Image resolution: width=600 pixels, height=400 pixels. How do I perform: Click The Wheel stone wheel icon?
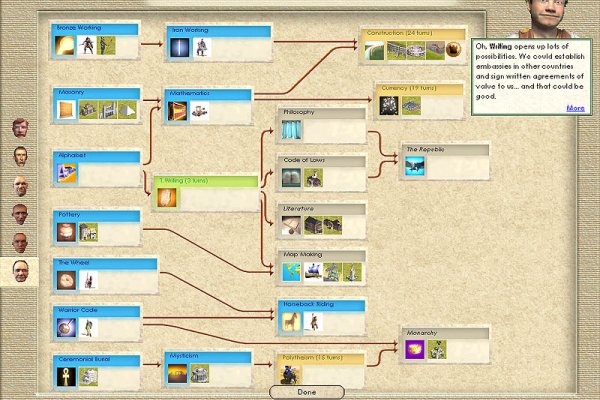pyautogui.click(x=66, y=280)
